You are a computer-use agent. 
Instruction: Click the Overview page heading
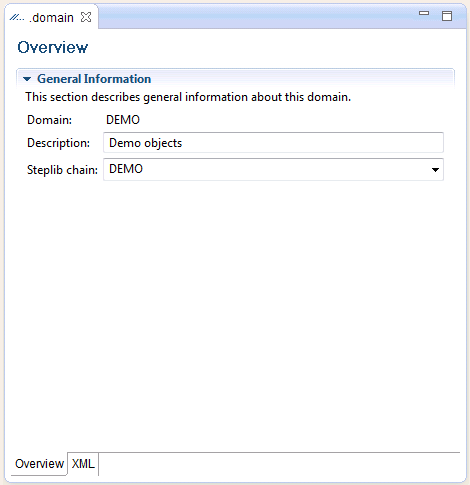53,47
